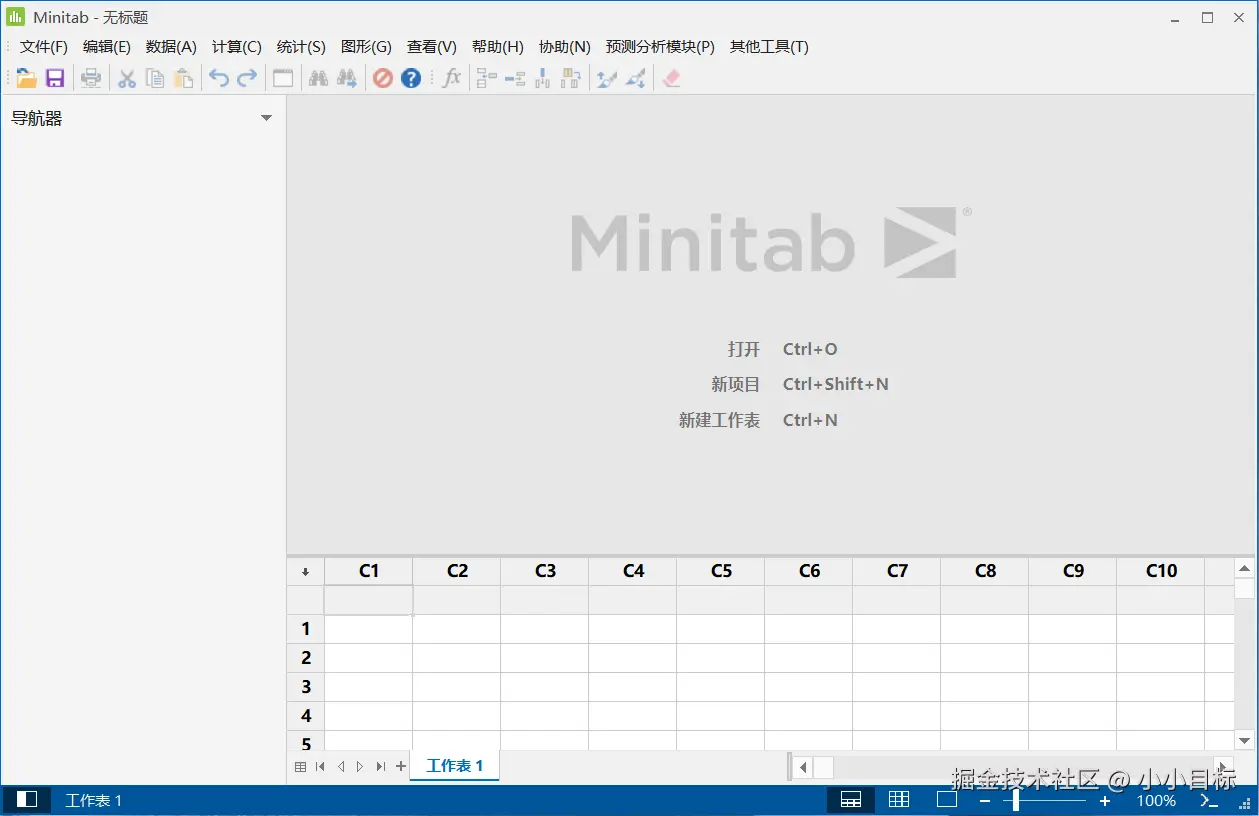Open the 查看(V) menu
Screen dimensions: 1259x816
click(432, 47)
